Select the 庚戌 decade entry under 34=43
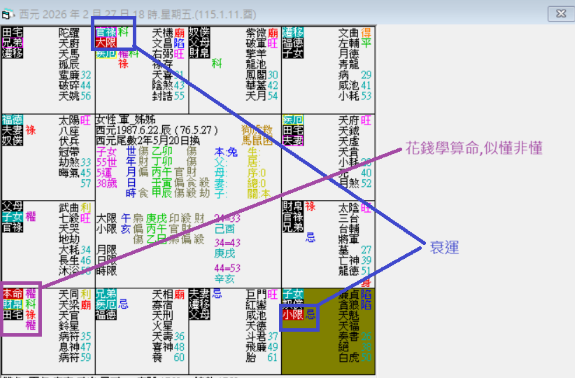 pos(224,253)
